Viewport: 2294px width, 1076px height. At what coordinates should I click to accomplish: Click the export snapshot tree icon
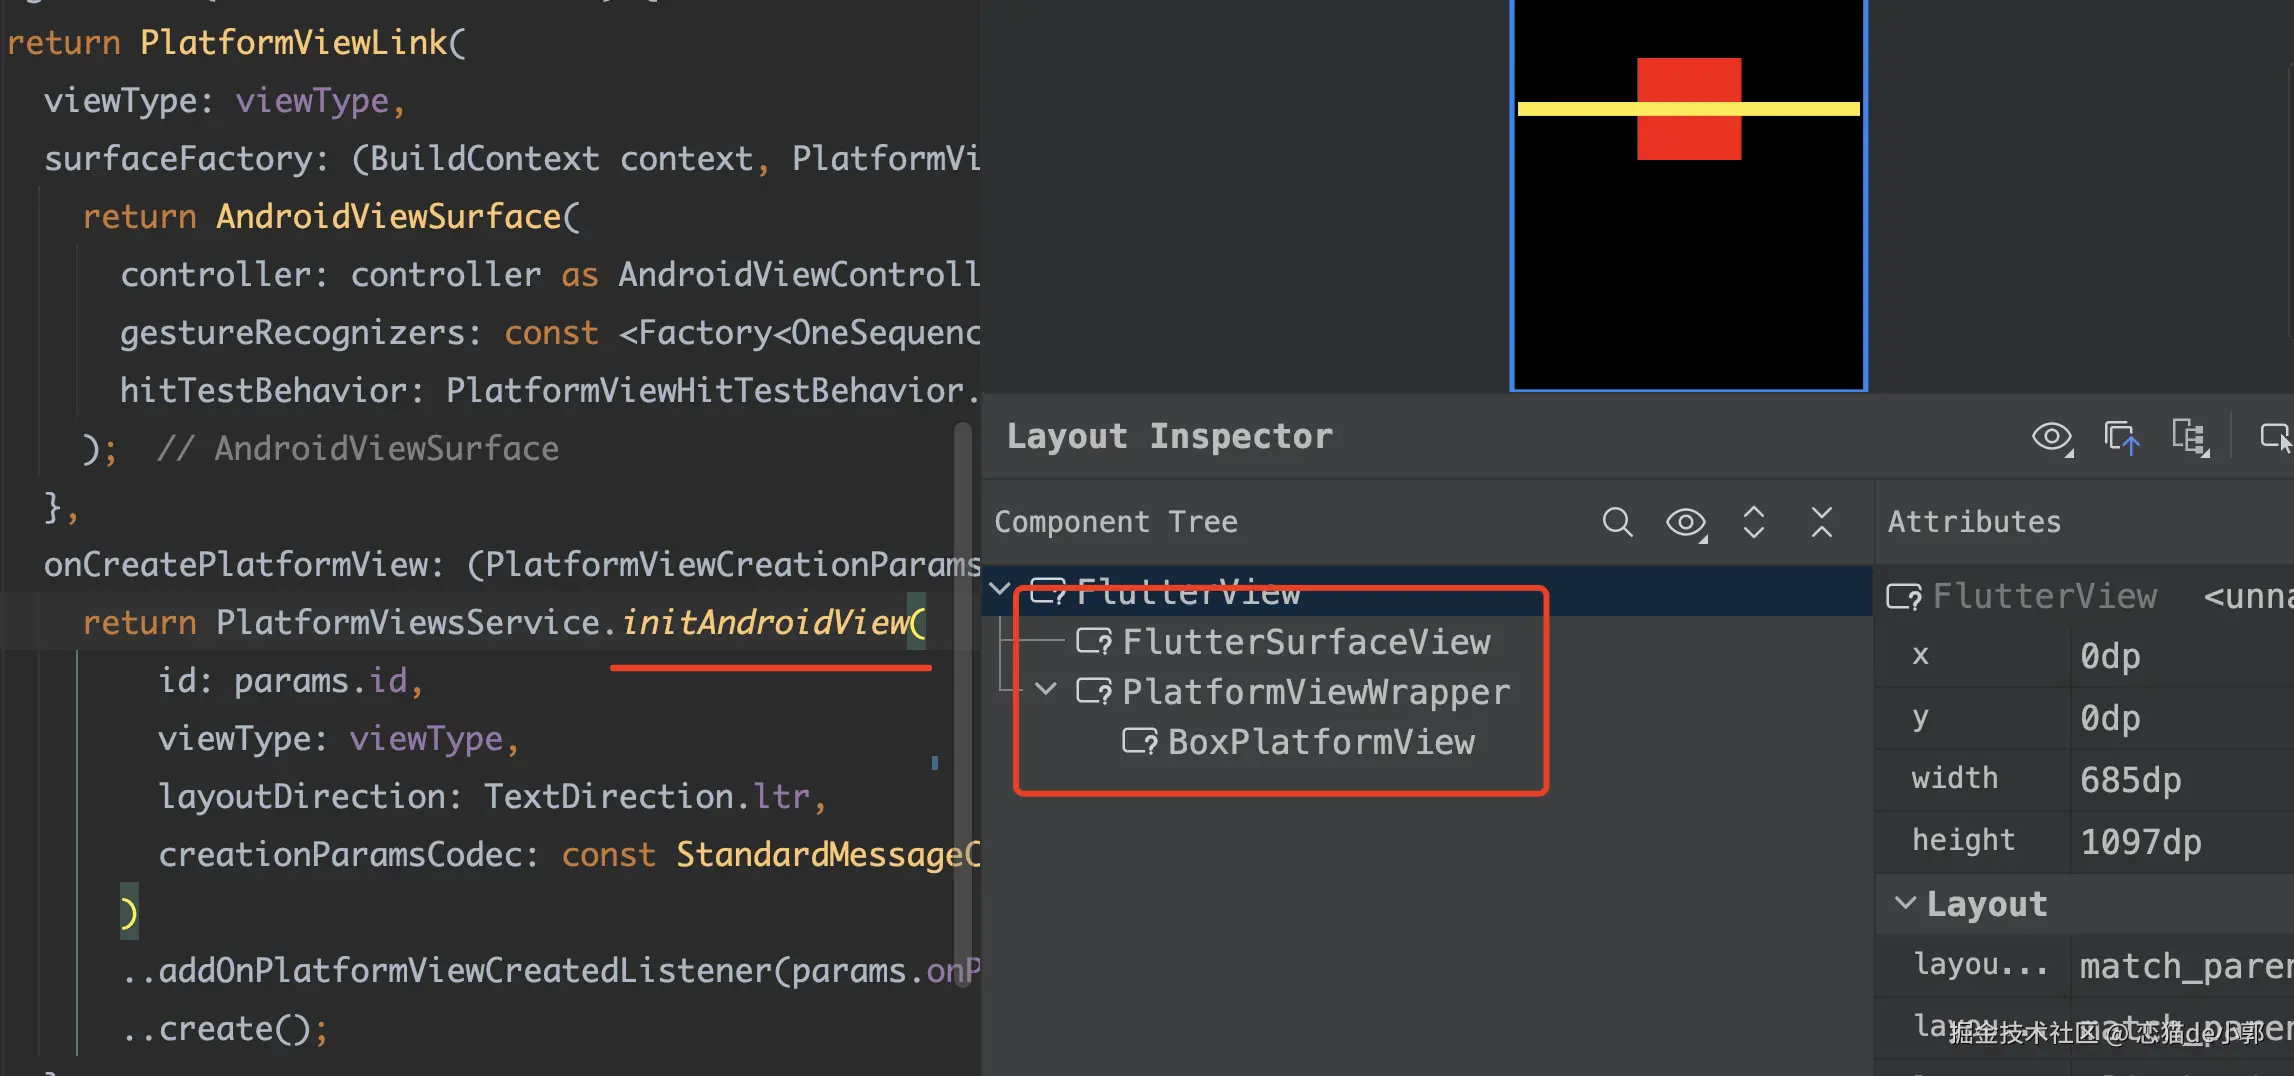2190,437
